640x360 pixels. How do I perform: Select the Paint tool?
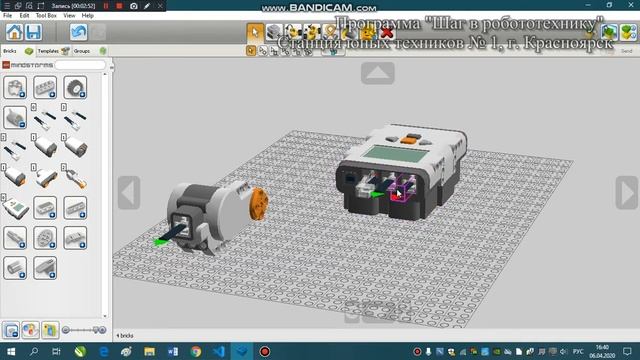point(349,32)
